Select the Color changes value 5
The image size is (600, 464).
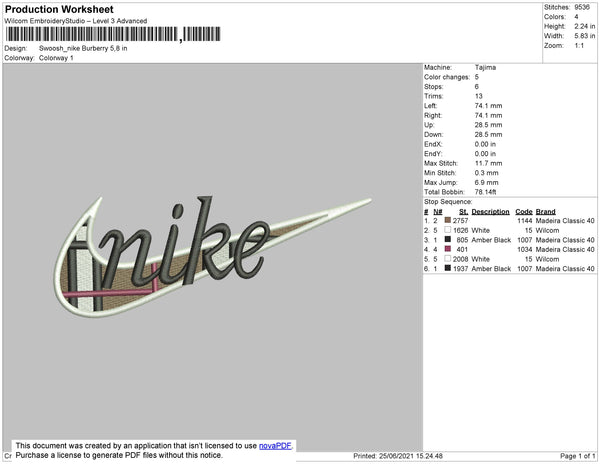coord(477,77)
